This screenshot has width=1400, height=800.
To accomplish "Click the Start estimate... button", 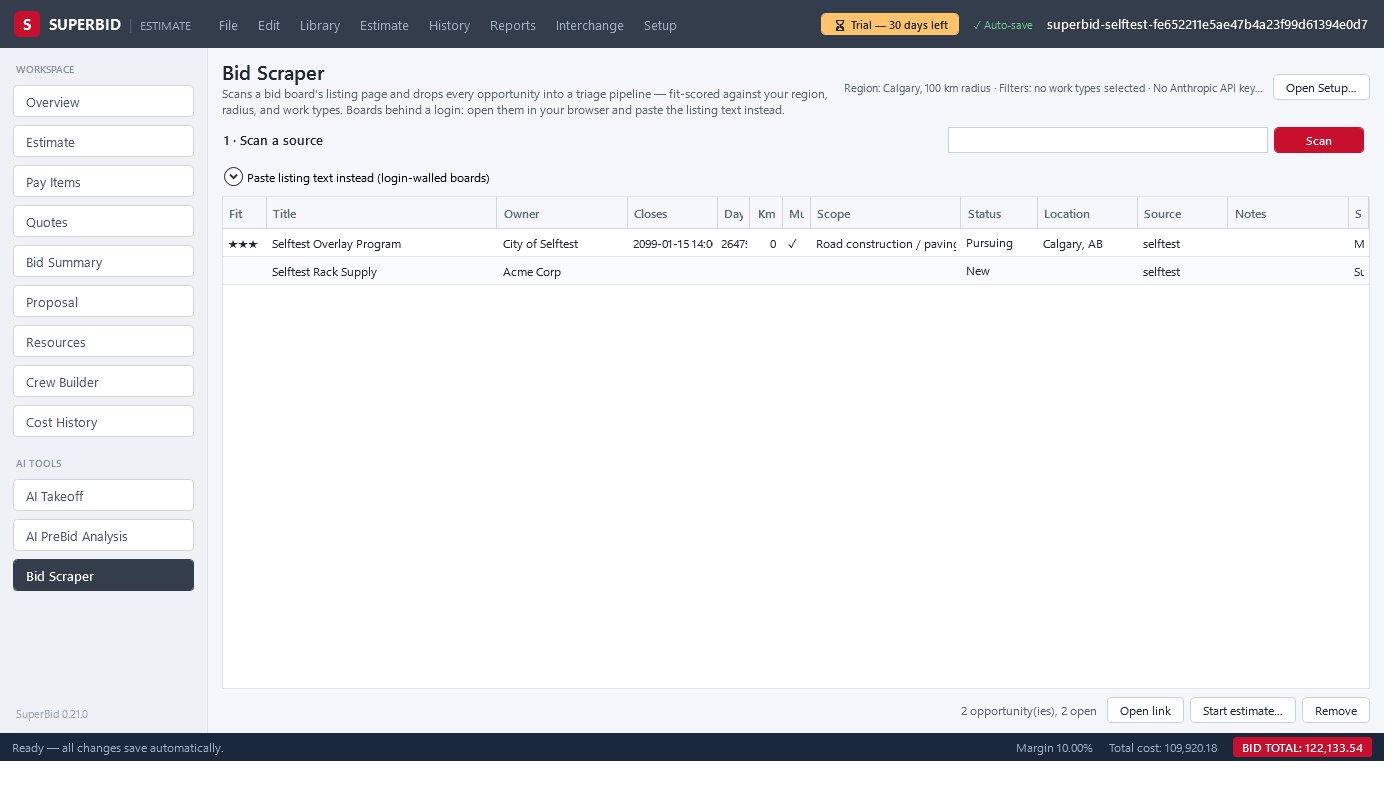I will 1243,710.
